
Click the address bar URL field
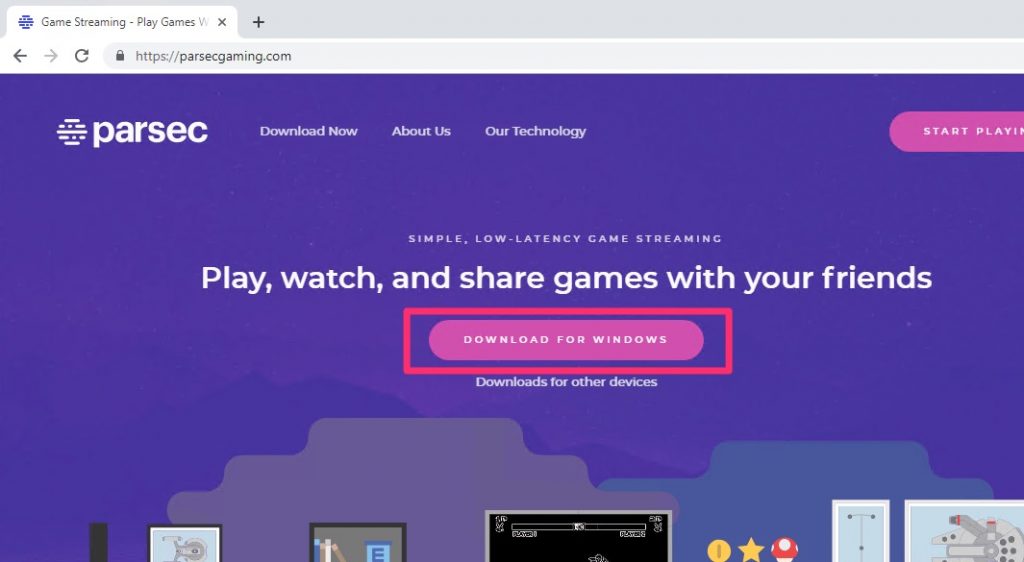(562, 56)
